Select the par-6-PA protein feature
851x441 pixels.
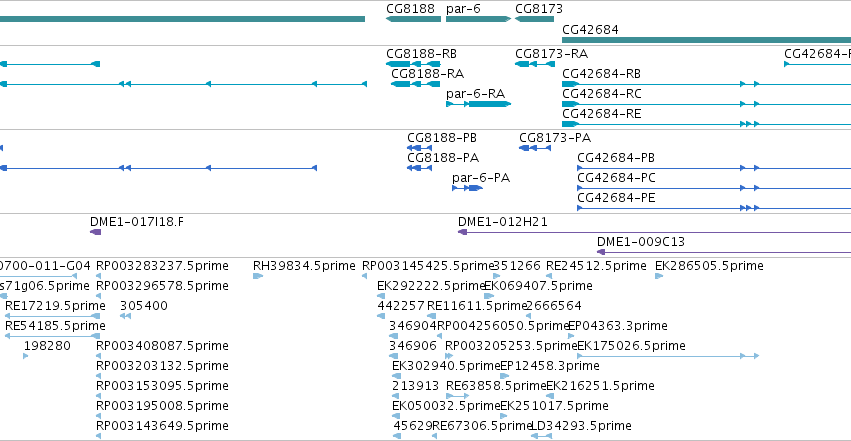(x=467, y=188)
